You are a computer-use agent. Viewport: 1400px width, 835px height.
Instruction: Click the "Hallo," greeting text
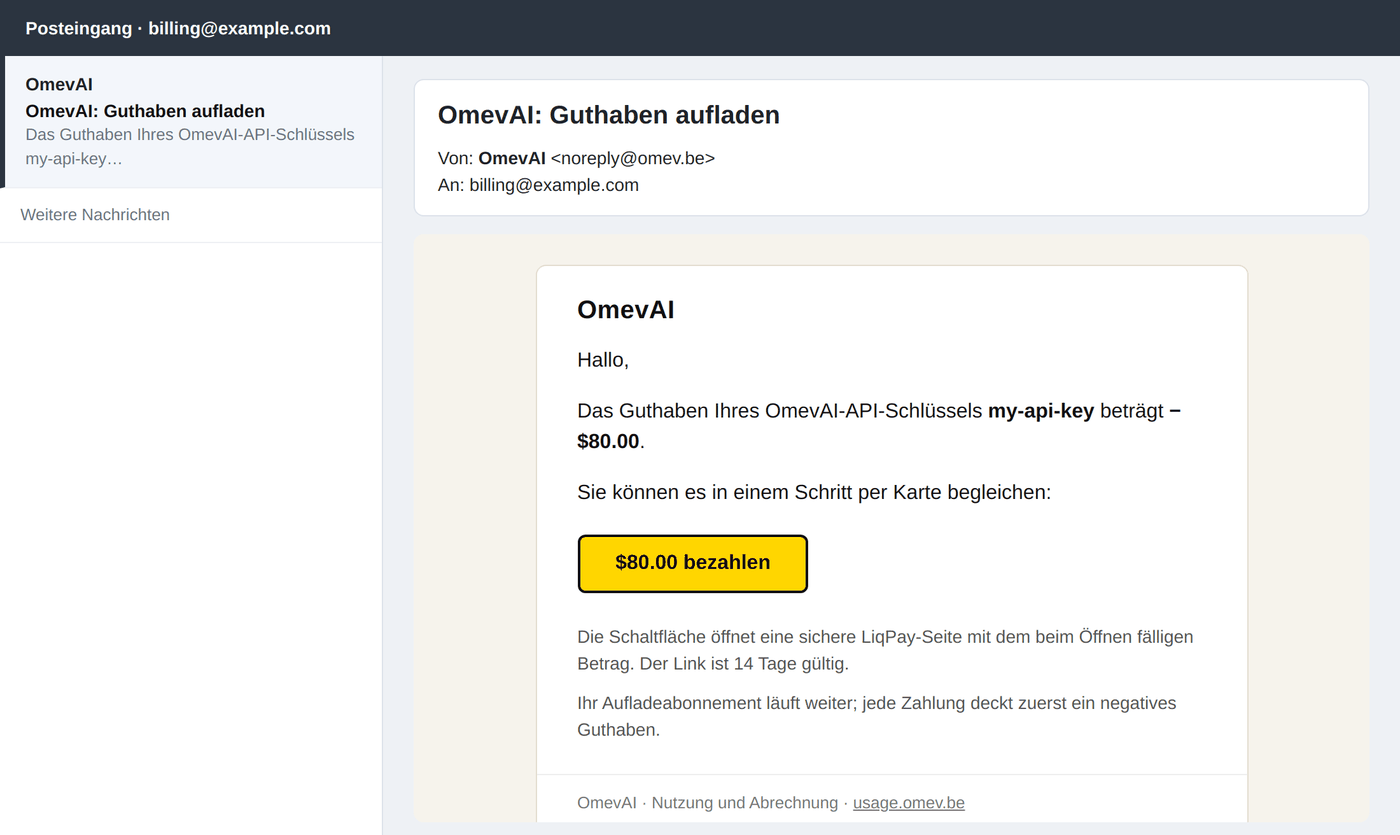tap(603, 360)
